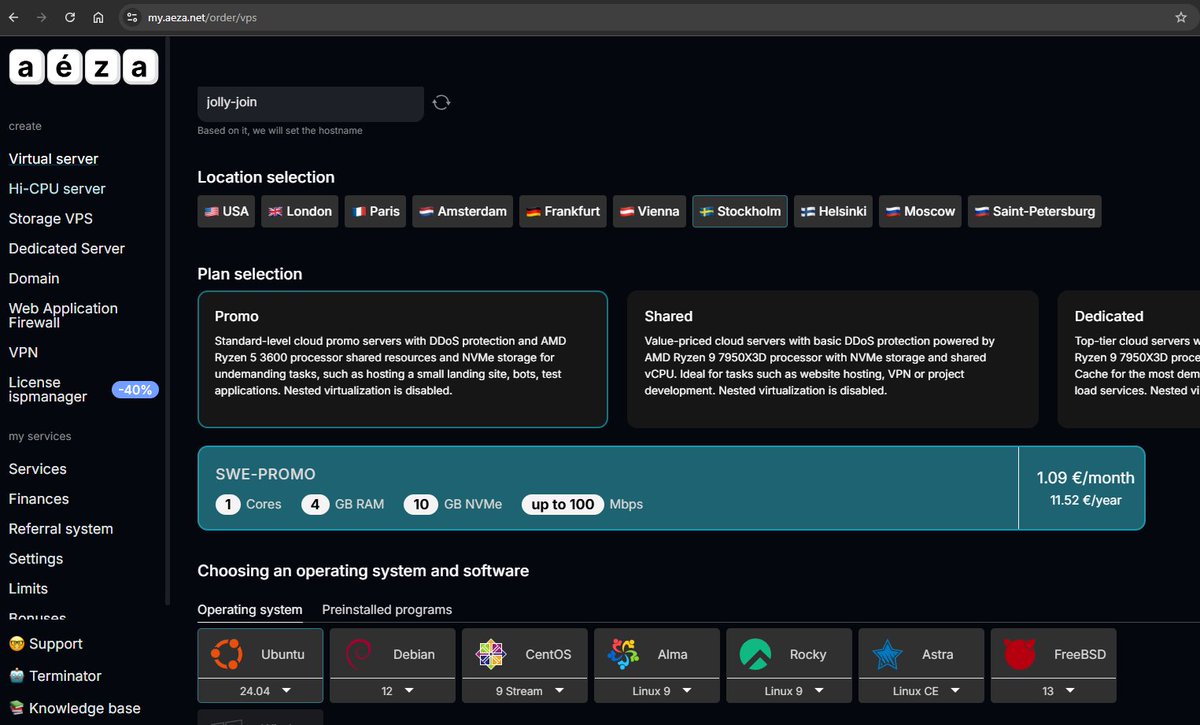The width and height of the screenshot is (1200, 725).
Task: Choose Paris location
Action: coord(375,211)
